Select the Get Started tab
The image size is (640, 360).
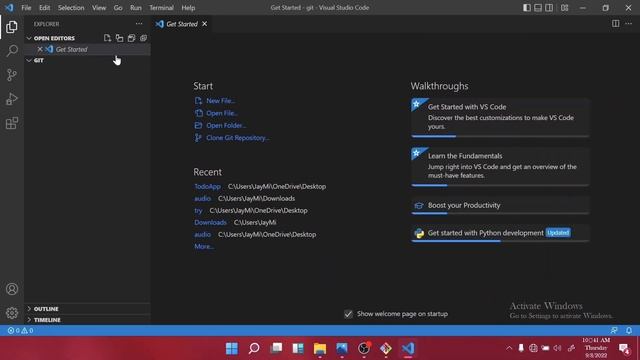[182, 24]
